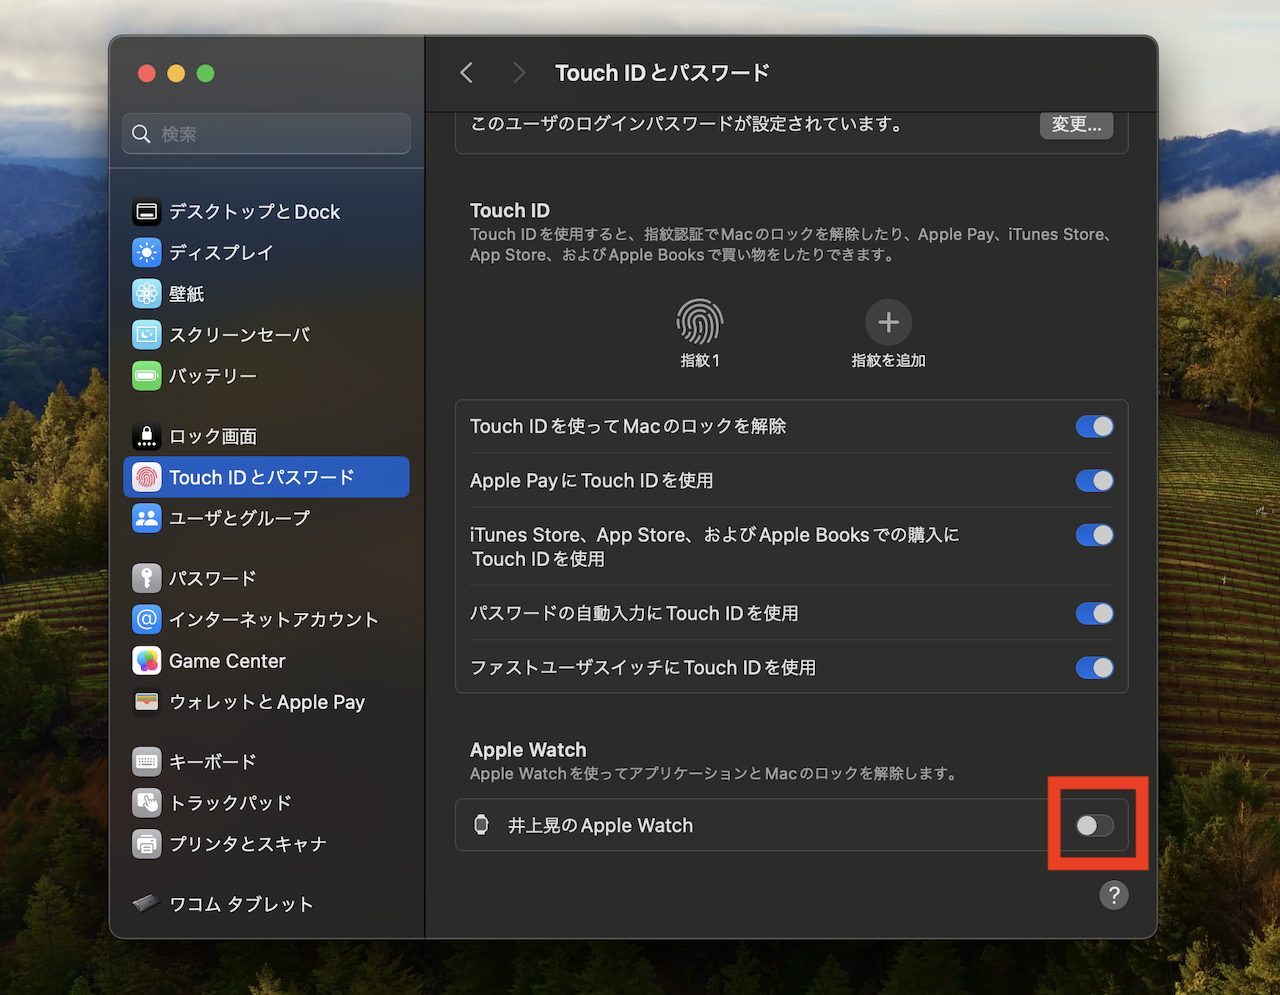Viewport: 1280px width, 995px height.
Task: Click the スクリーンセーバ icon
Action: pyautogui.click(x=147, y=334)
